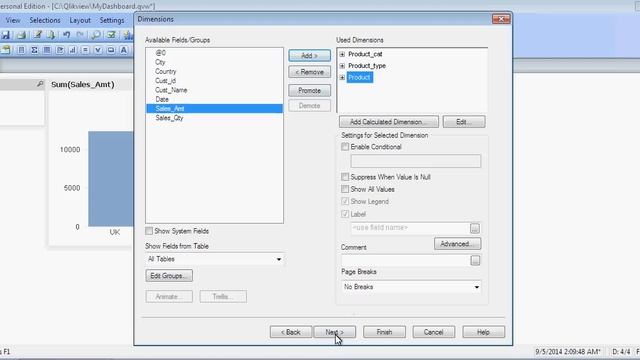Toggle the Show Legend checkbox
Viewport: 640px width, 360px height.
345,202
